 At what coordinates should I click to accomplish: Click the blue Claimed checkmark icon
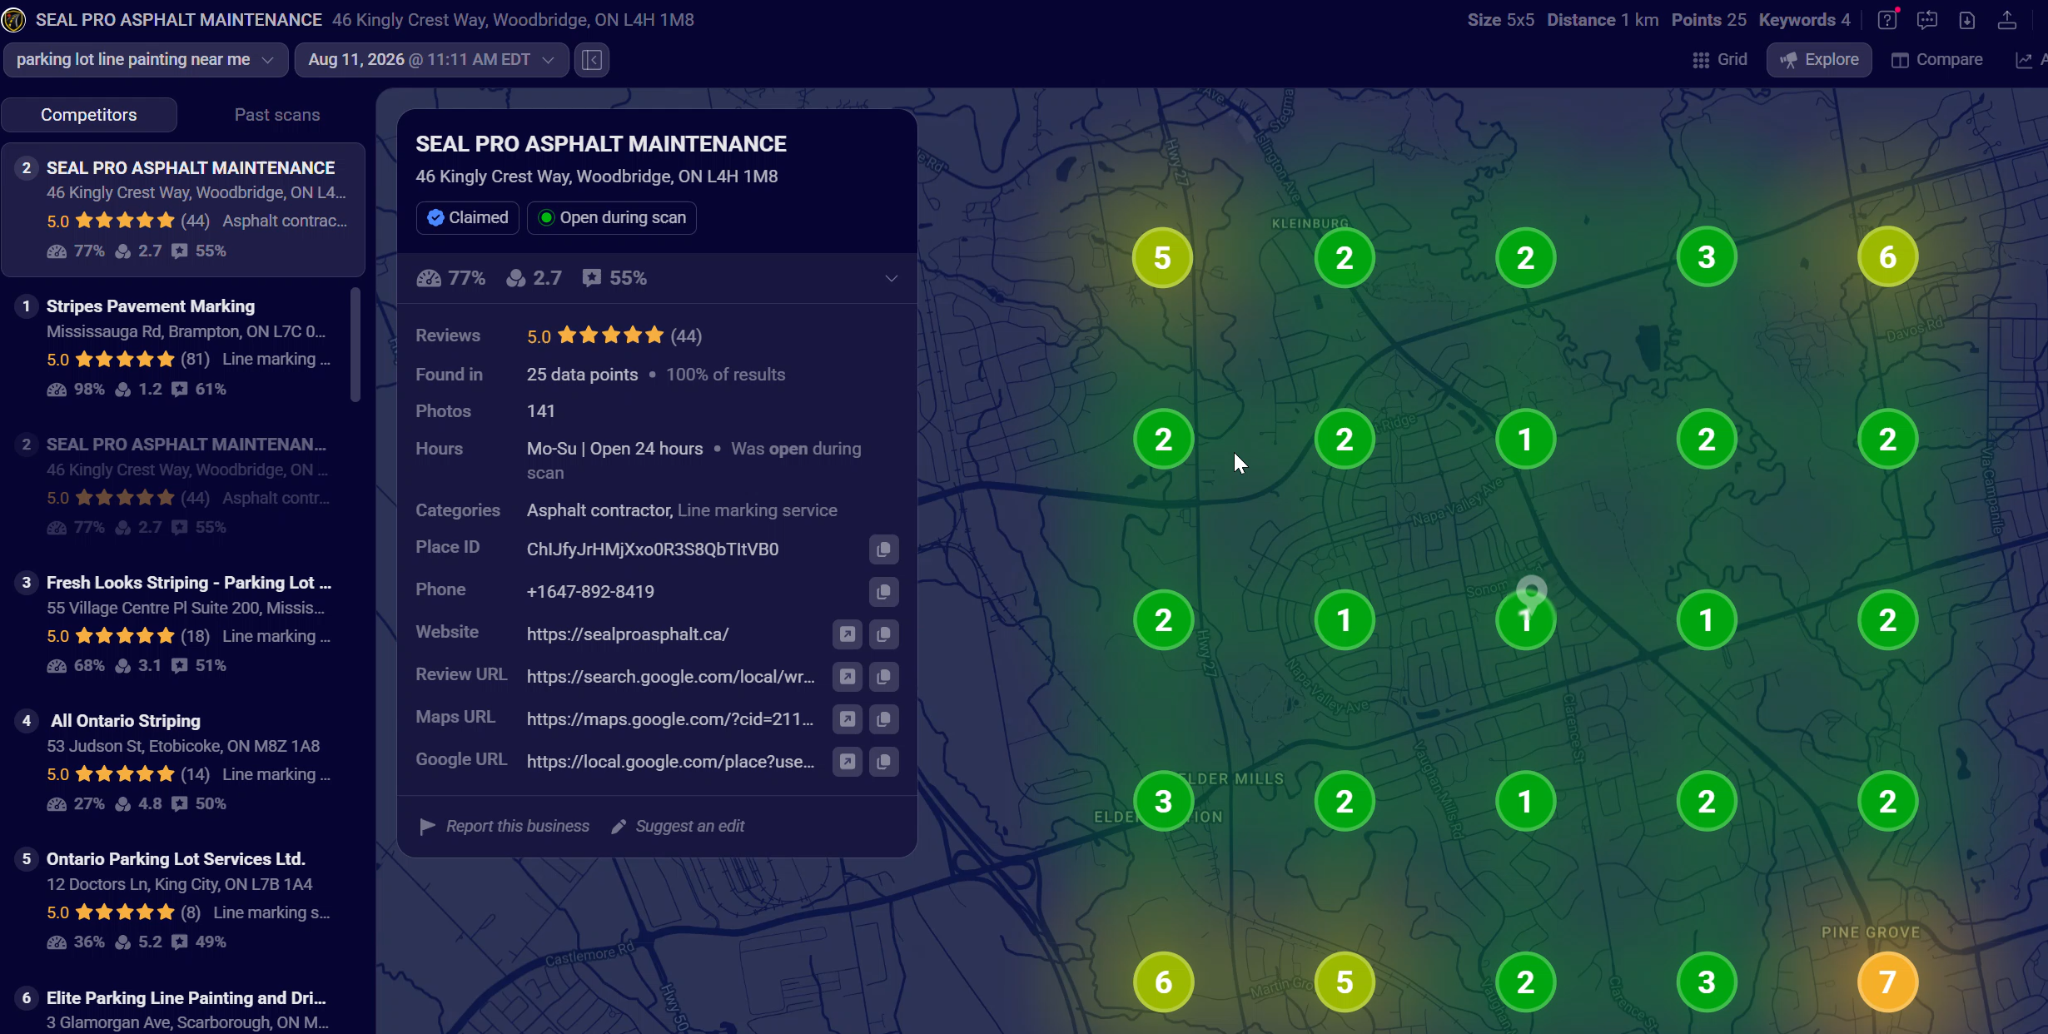coord(436,218)
